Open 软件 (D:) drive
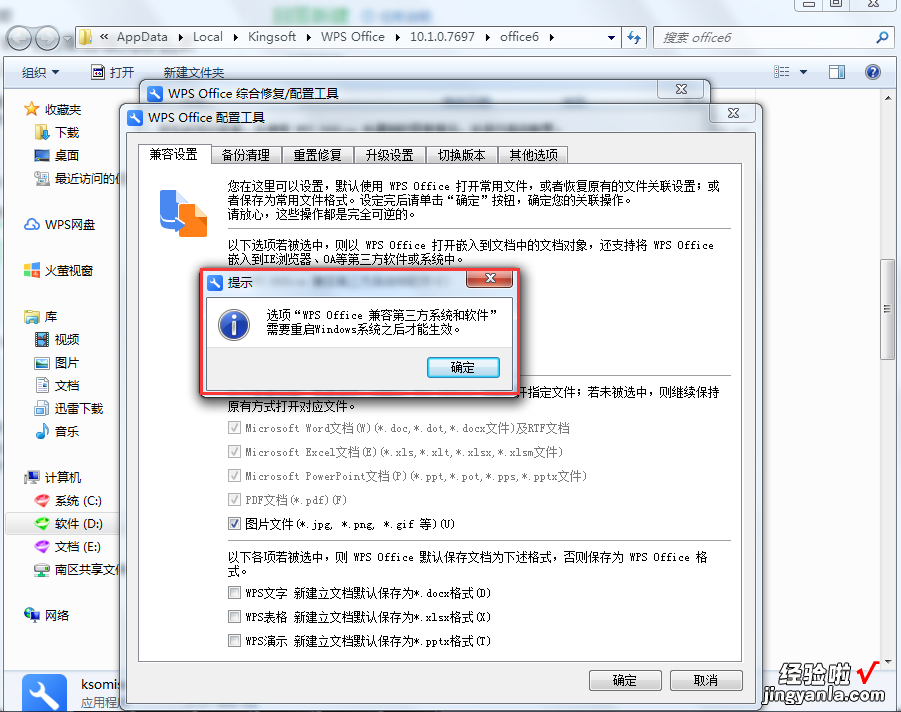The height and width of the screenshot is (712, 901). [x=68, y=524]
